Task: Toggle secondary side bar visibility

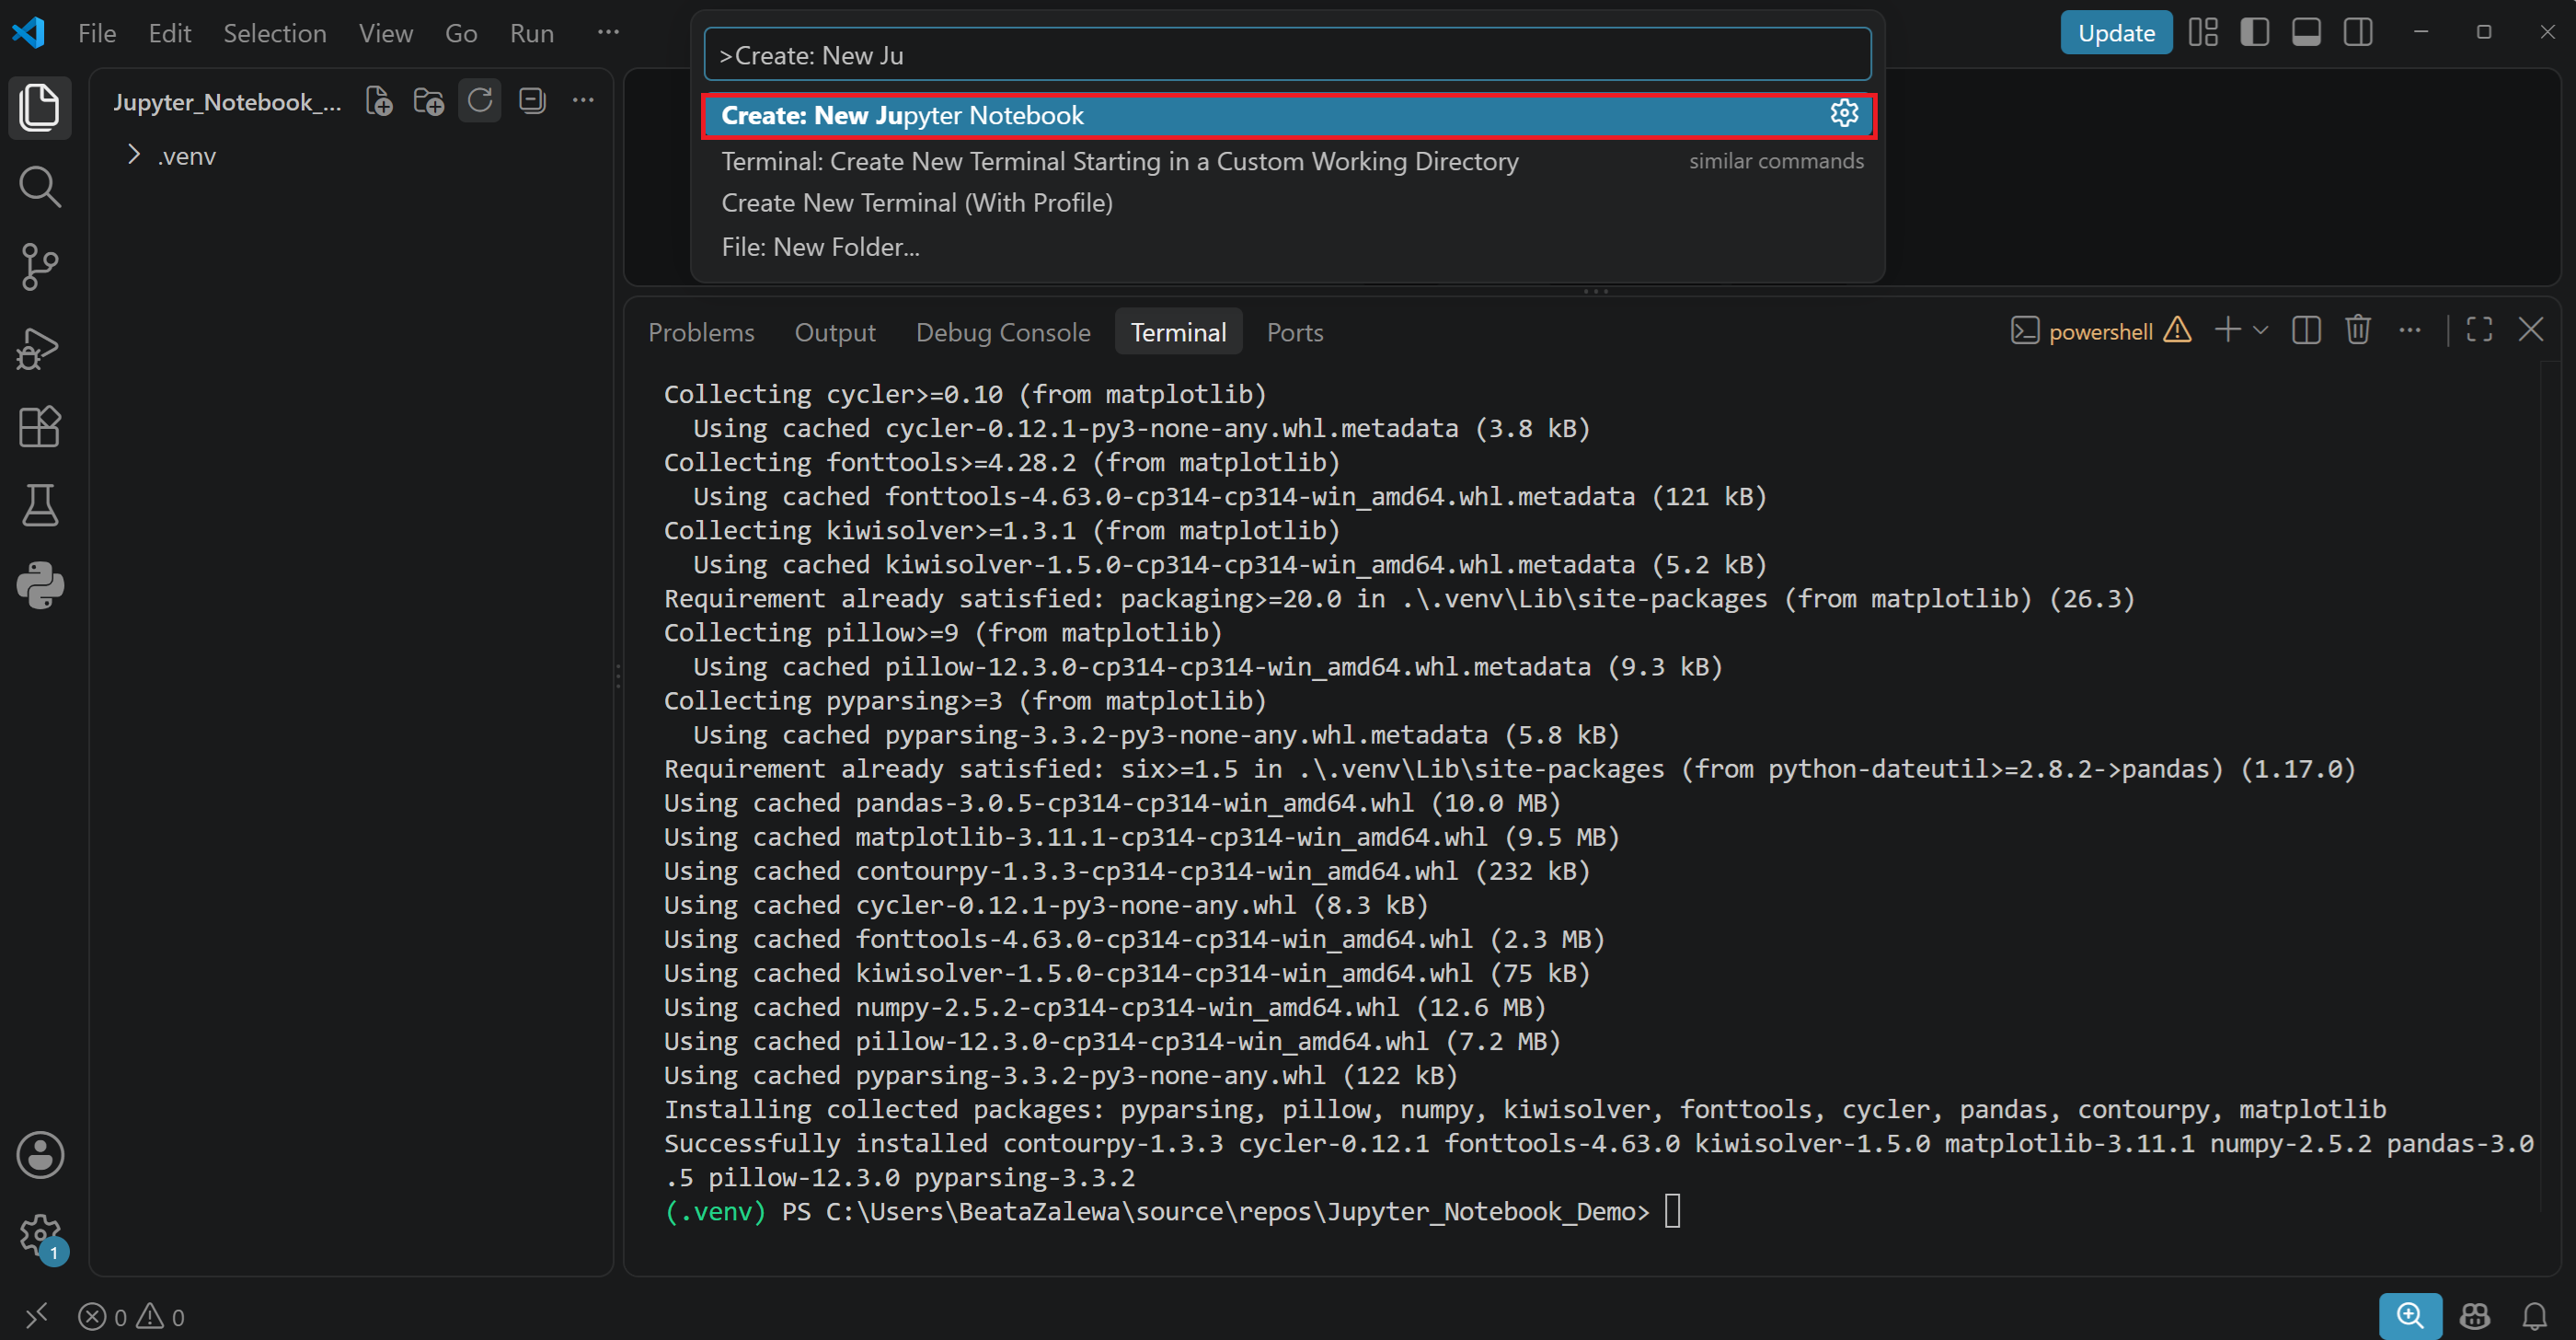Action: [x=2358, y=32]
